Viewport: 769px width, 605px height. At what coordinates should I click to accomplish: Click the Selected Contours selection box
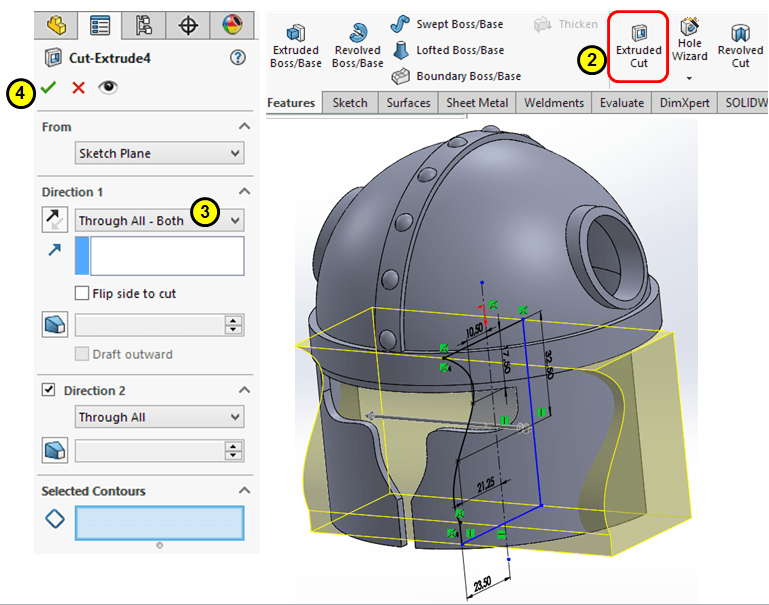point(159,523)
